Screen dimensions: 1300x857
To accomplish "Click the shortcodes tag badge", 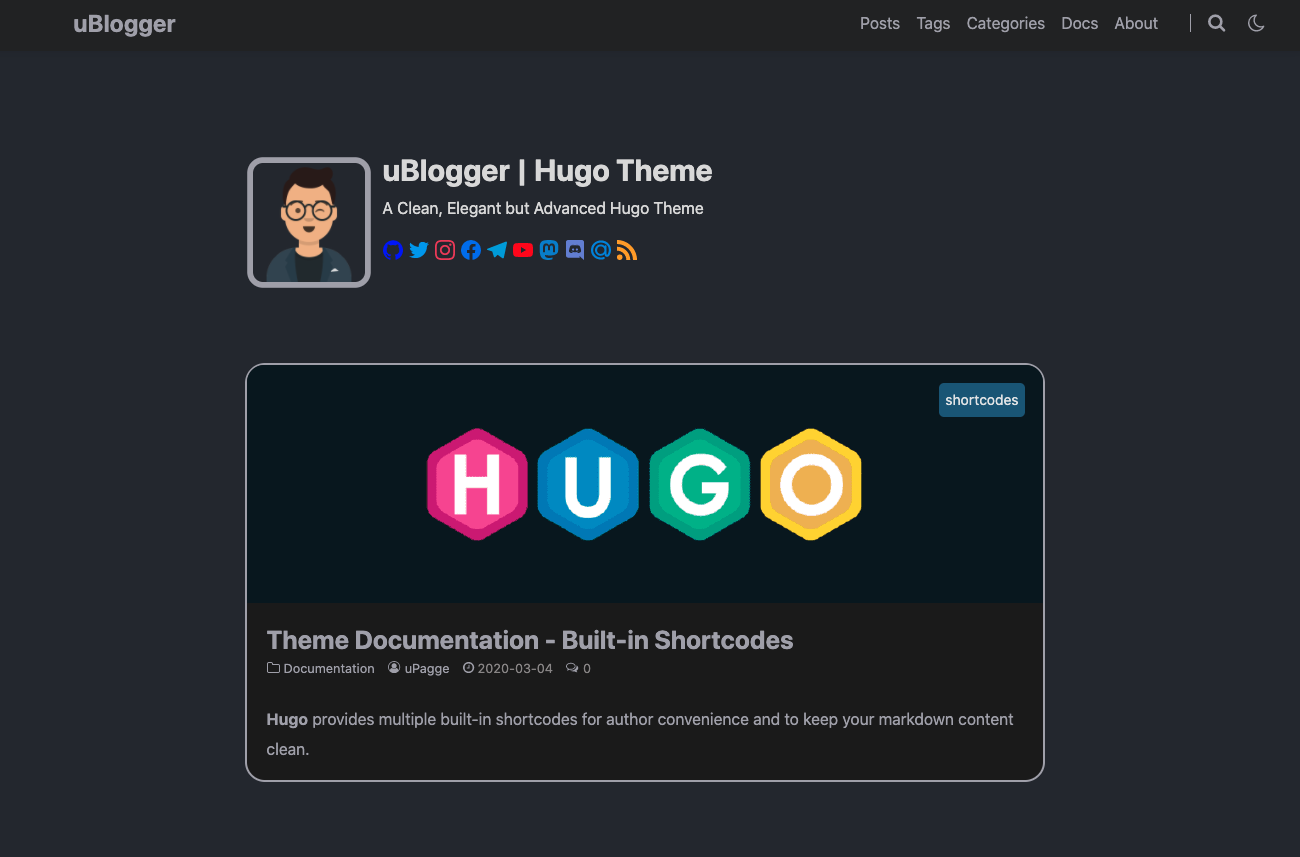I will coord(982,400).
